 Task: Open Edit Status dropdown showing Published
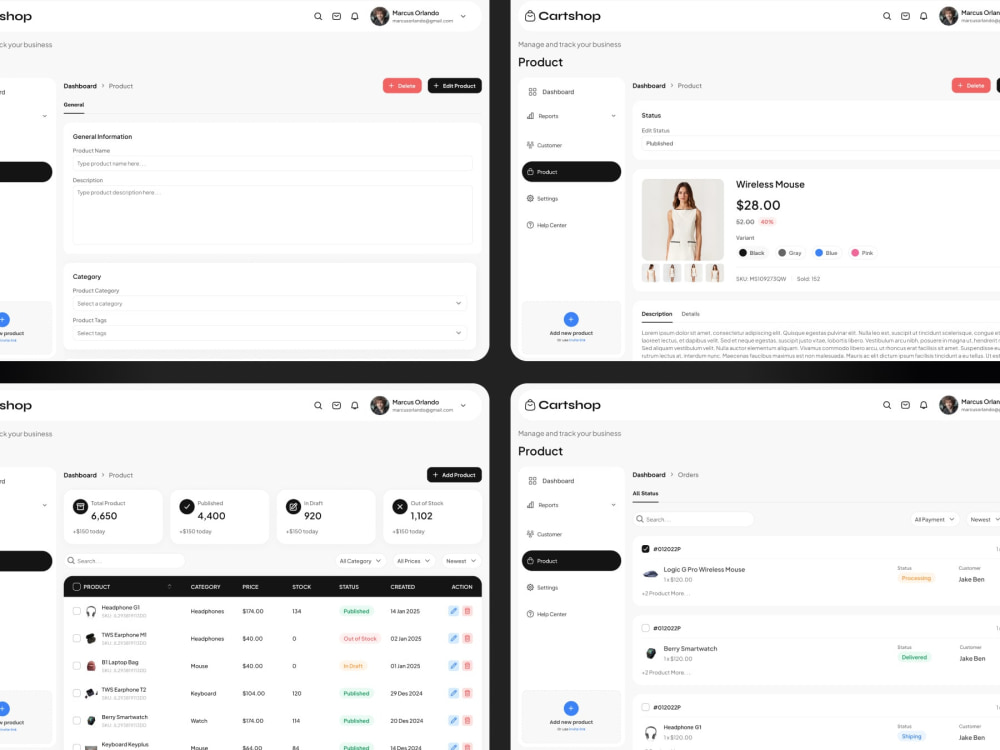821,143
